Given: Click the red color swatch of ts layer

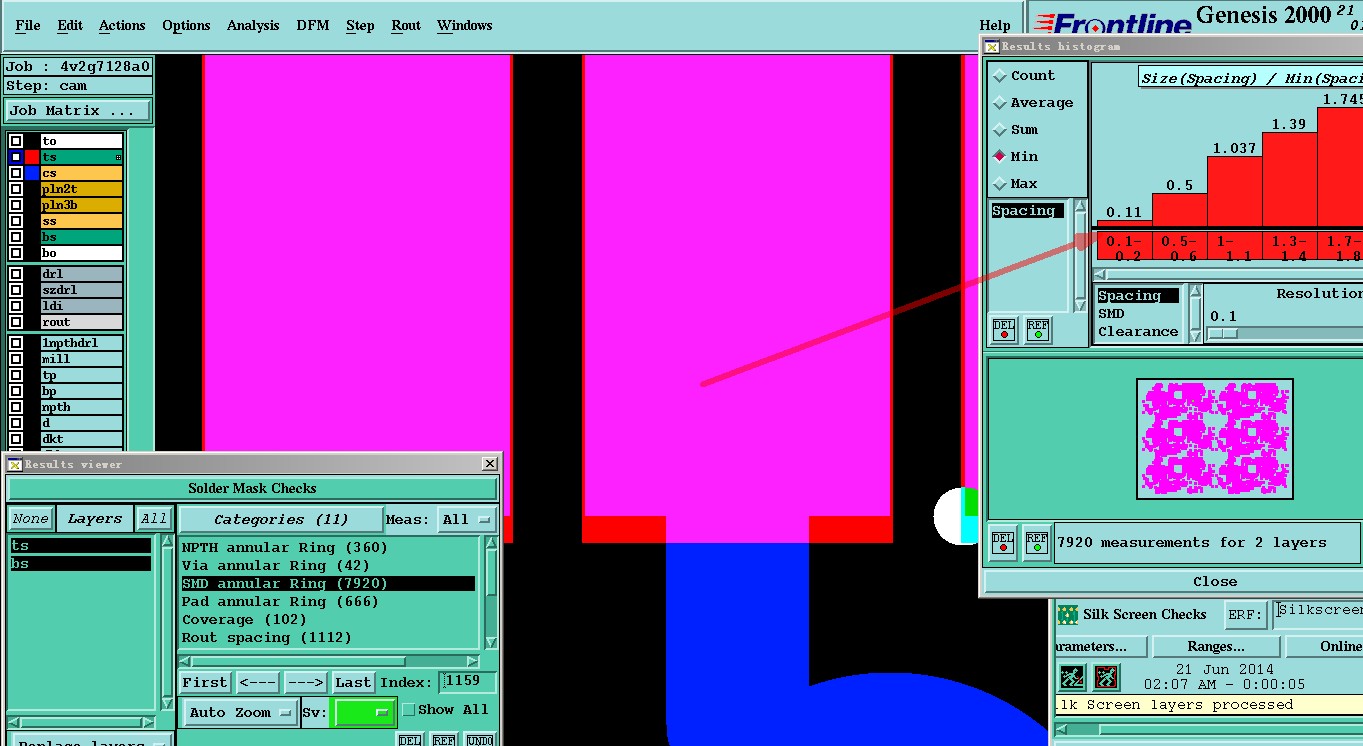Looking at the screenshot, I should [33, 157].
